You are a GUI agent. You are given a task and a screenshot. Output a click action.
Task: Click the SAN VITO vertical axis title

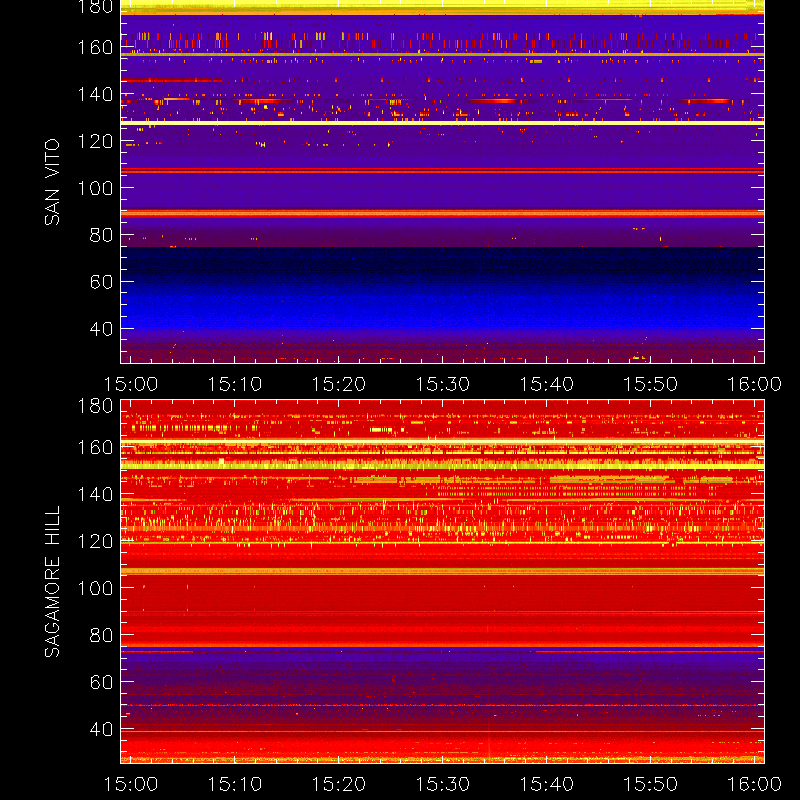[x=53, y=182]
